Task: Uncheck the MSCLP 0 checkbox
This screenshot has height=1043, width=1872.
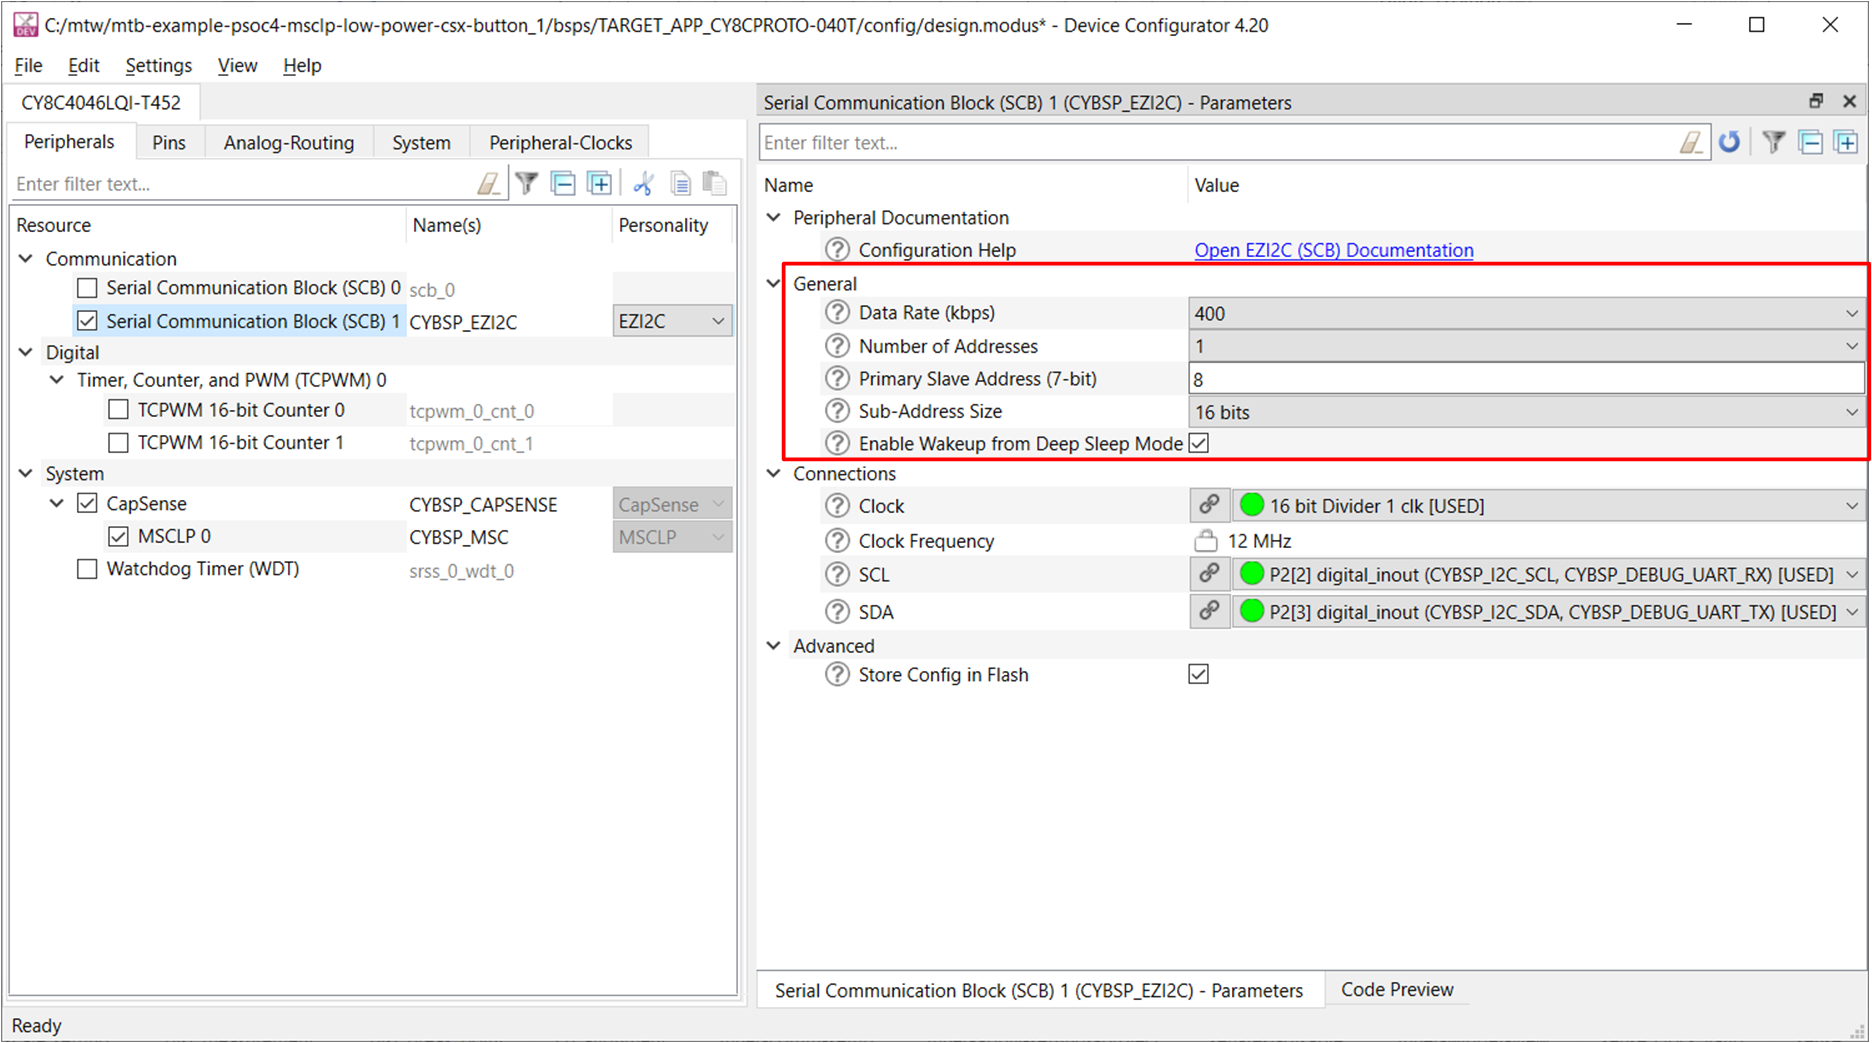Action: pos(118,536)
